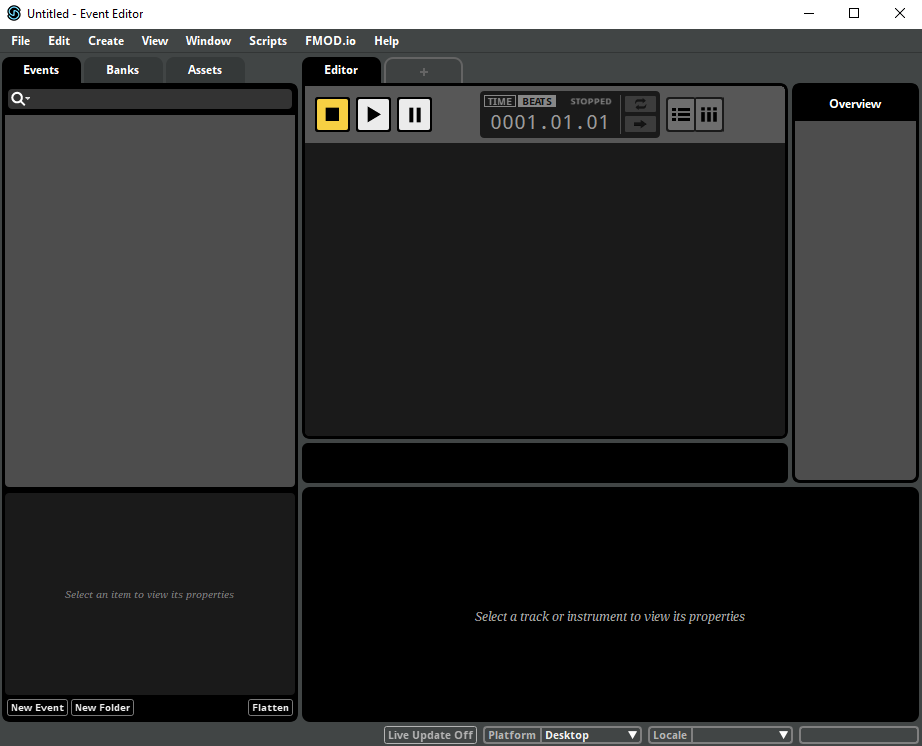The image size is (922, 746).
Task: Switch the transport display to TIME
Action: (499, 100)
